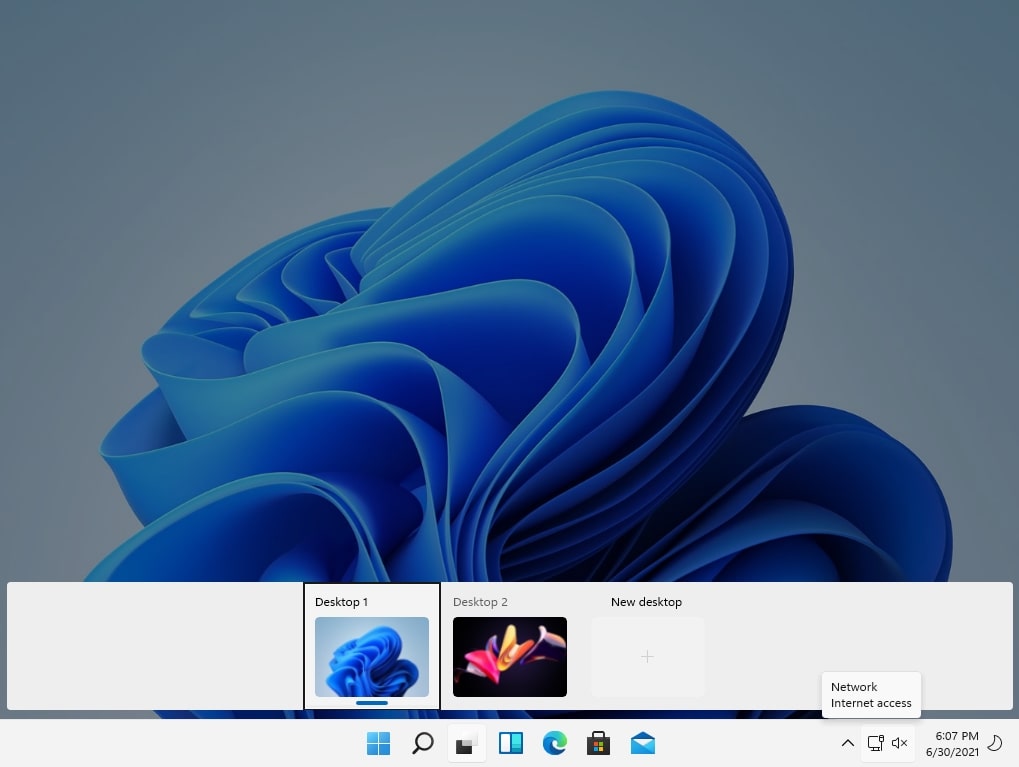Viewport: 1019px width, 767px height.
Task: Open the Widgets panel icon
Action: [x=511, y=743]
